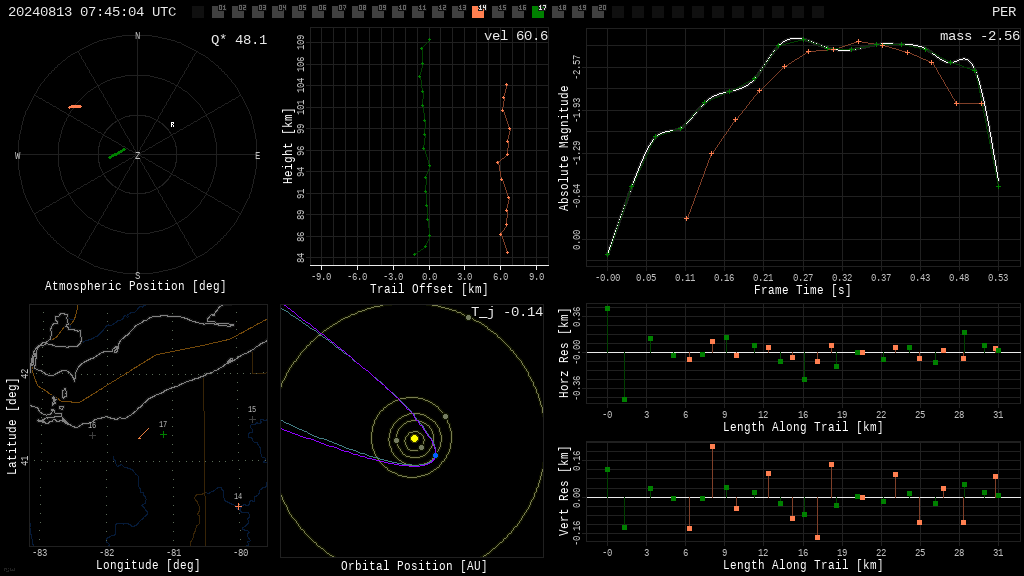The image size is (1024, 576).
Task: Click station 17 green cross on map
Action: click(163, 434)
